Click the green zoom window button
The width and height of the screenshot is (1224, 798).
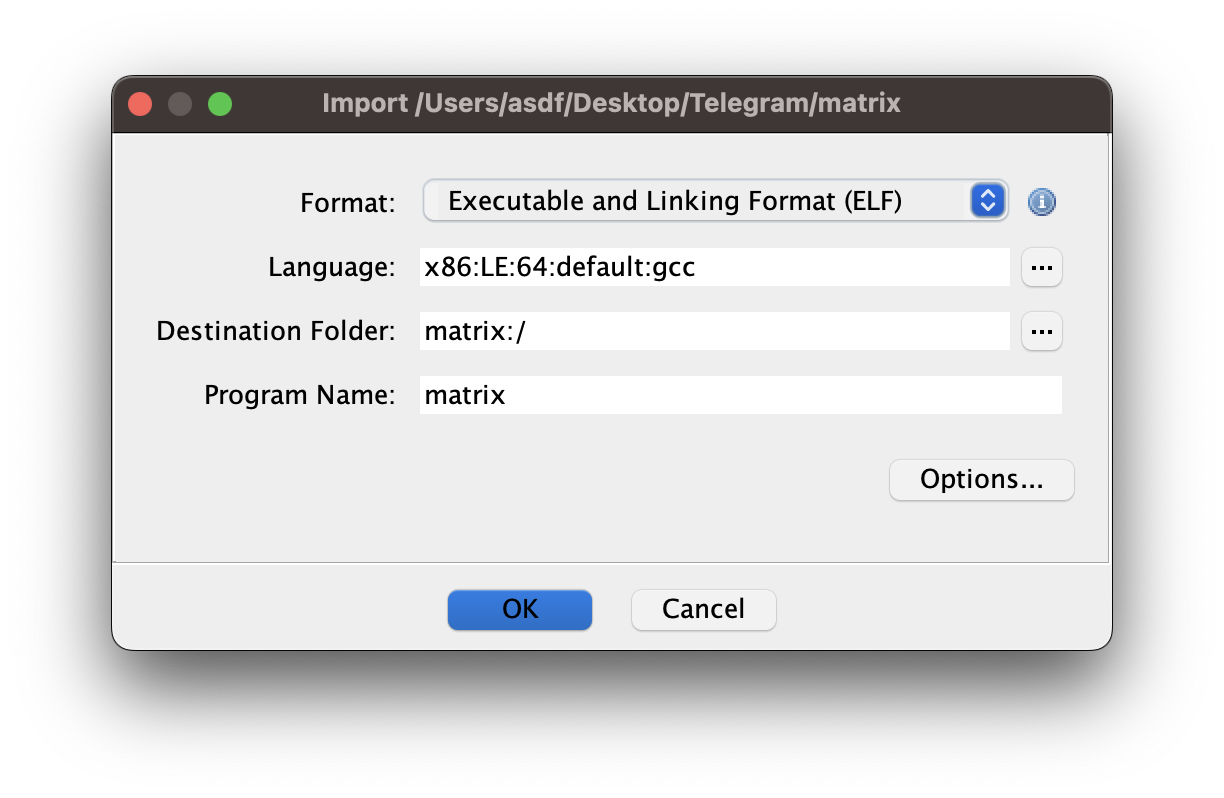[x=220, y=104]
